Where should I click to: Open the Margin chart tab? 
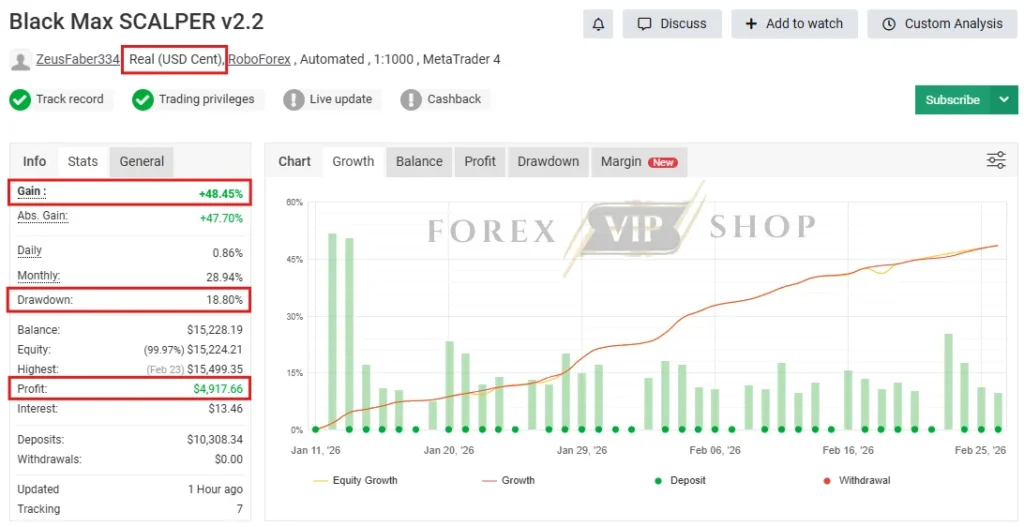(x=639, y=161)
